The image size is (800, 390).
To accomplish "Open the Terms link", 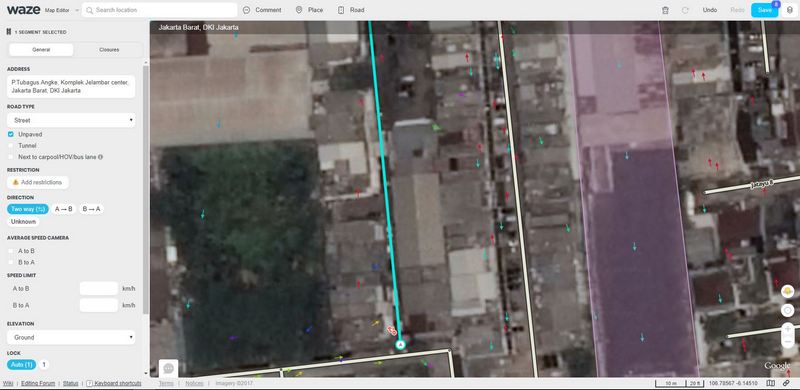I will pos(166,383).
